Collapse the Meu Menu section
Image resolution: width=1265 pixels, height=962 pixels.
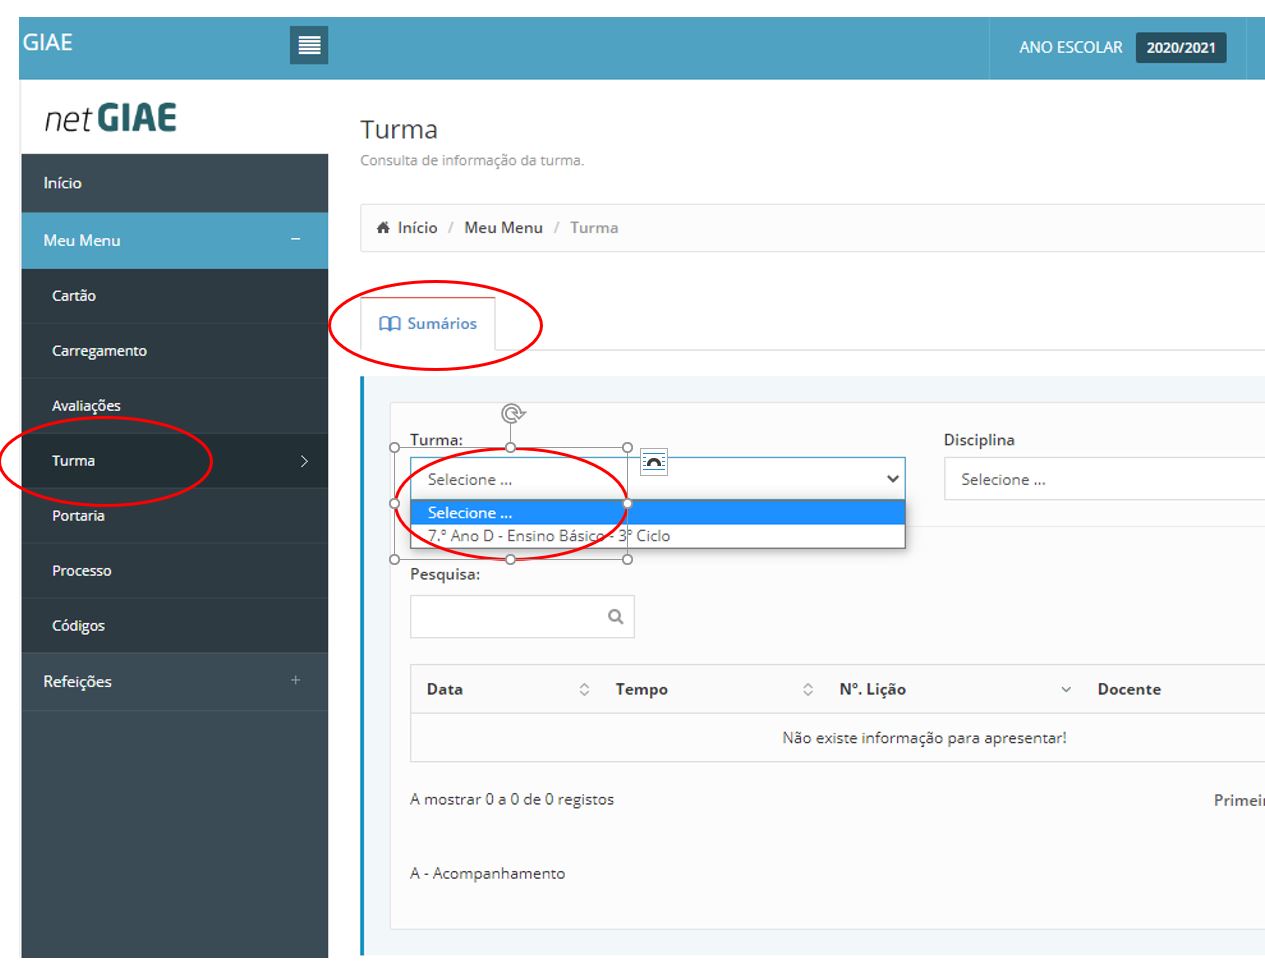click(x=295, y=240)
